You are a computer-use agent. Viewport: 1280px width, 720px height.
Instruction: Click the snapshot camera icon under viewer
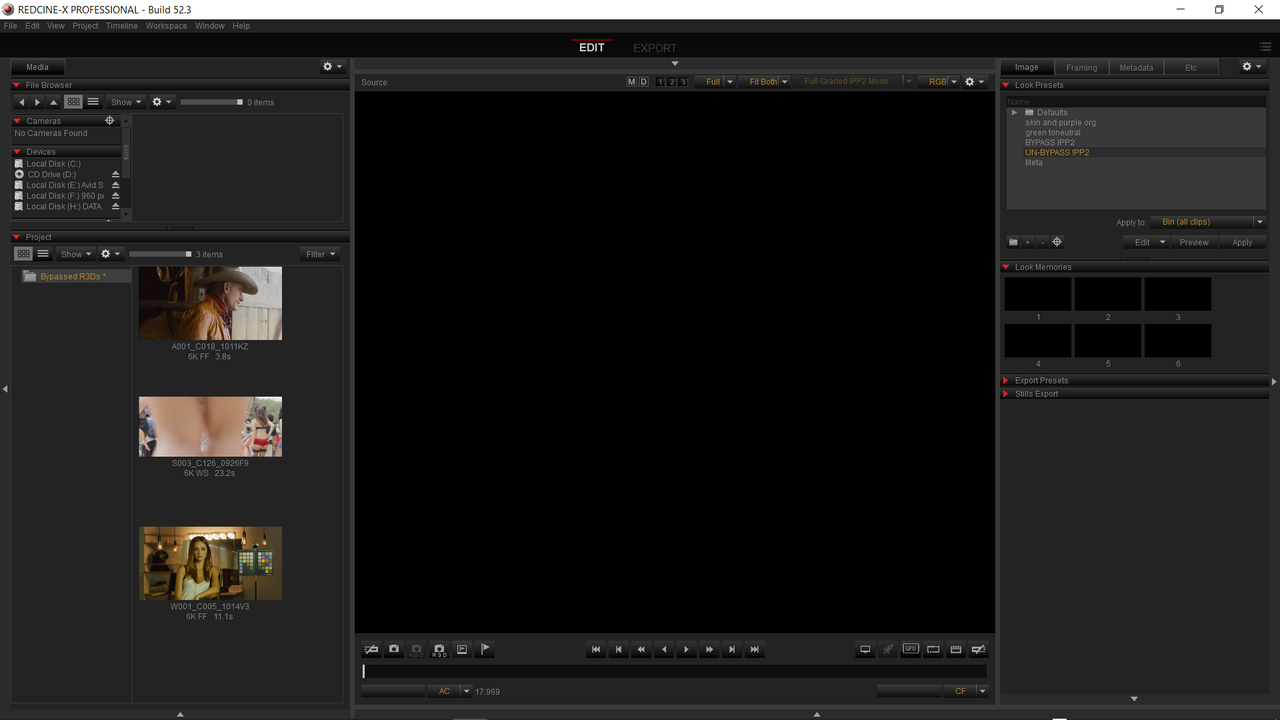click(x=394, y=649)
